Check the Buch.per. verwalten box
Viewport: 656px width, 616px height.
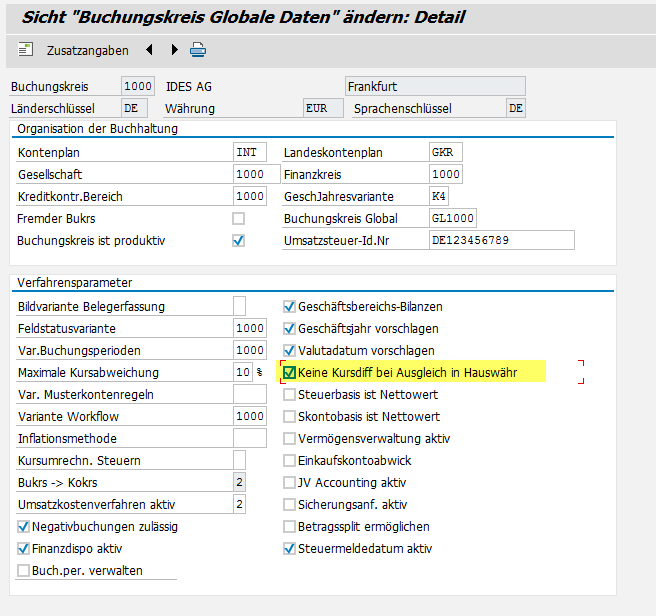(24, 571)
